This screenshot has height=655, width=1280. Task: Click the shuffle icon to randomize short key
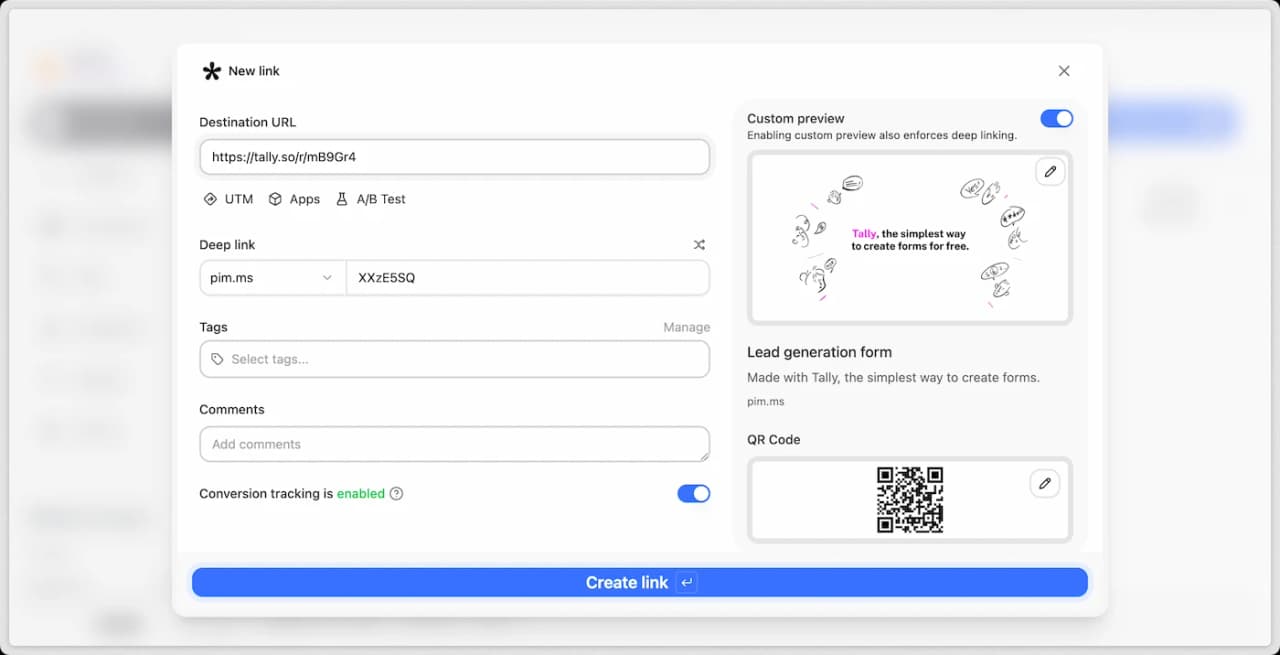click(x=699, y=245)
